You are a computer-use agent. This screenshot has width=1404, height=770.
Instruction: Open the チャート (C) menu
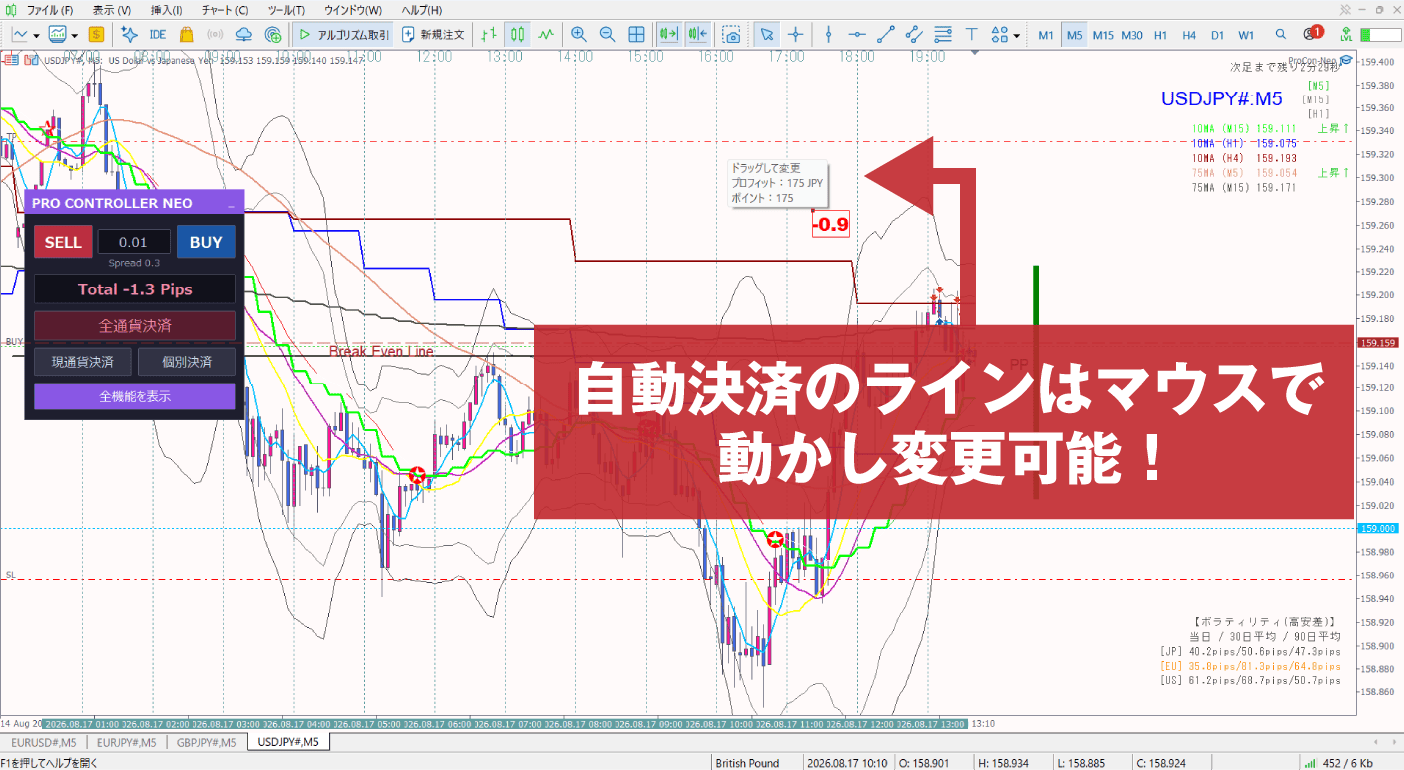click(x=225, y=10)
